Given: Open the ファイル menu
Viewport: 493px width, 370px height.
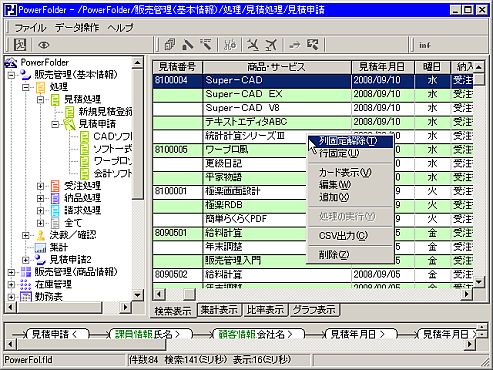Looking at the screenshot, I should [x=30, y=27].
